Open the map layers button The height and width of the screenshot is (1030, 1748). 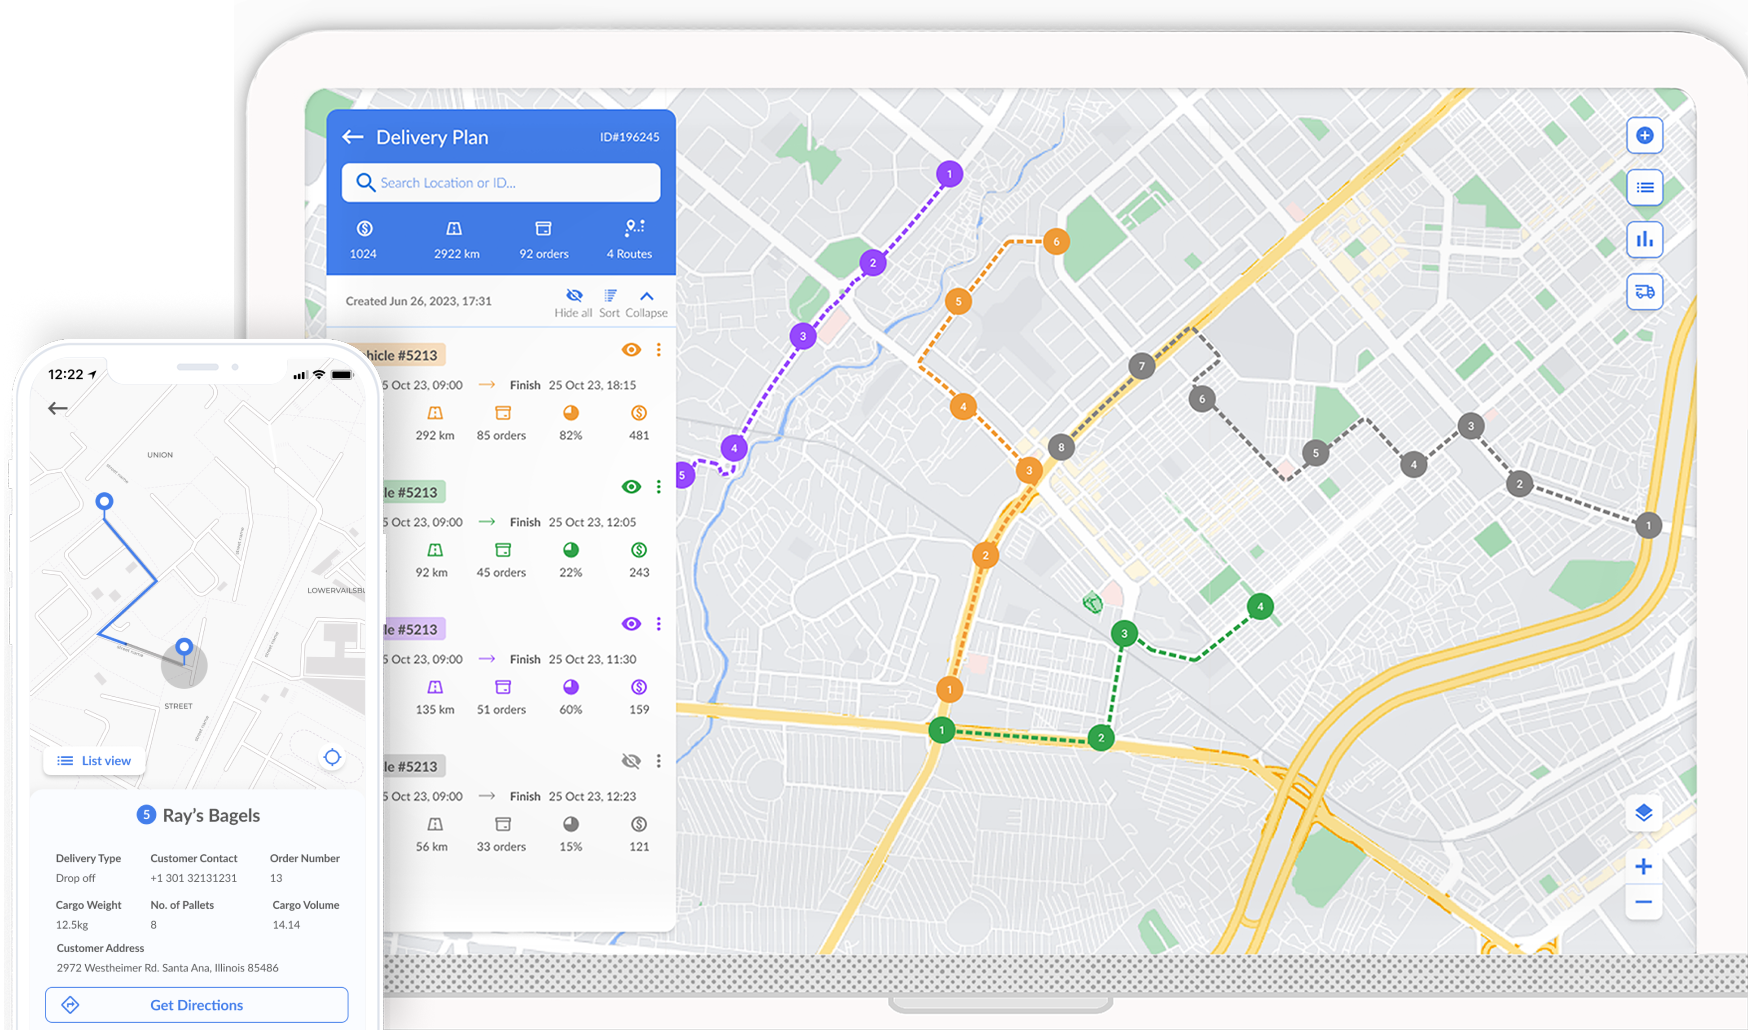click(x=1644, y=813)
